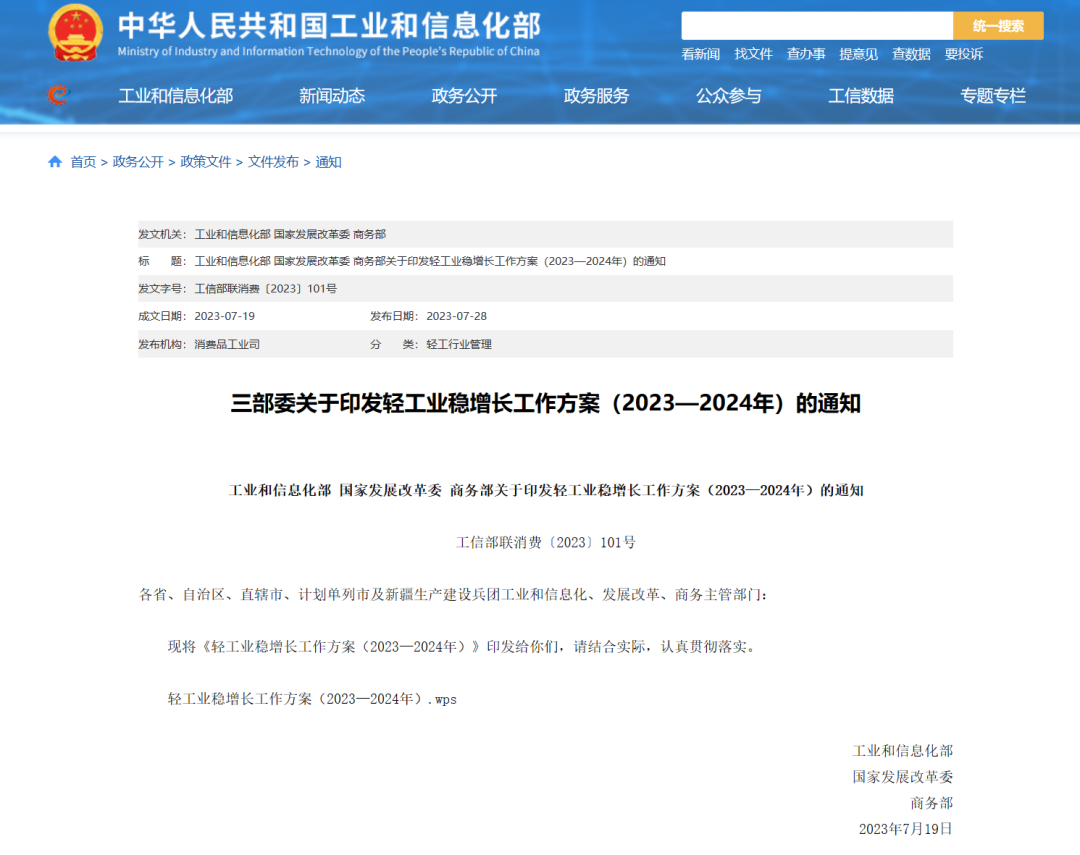This screenshot has width=1080, height=855.
Task: Open the 工信数据 navigation item
Action: pyautogui.click(x=861, y=96)
